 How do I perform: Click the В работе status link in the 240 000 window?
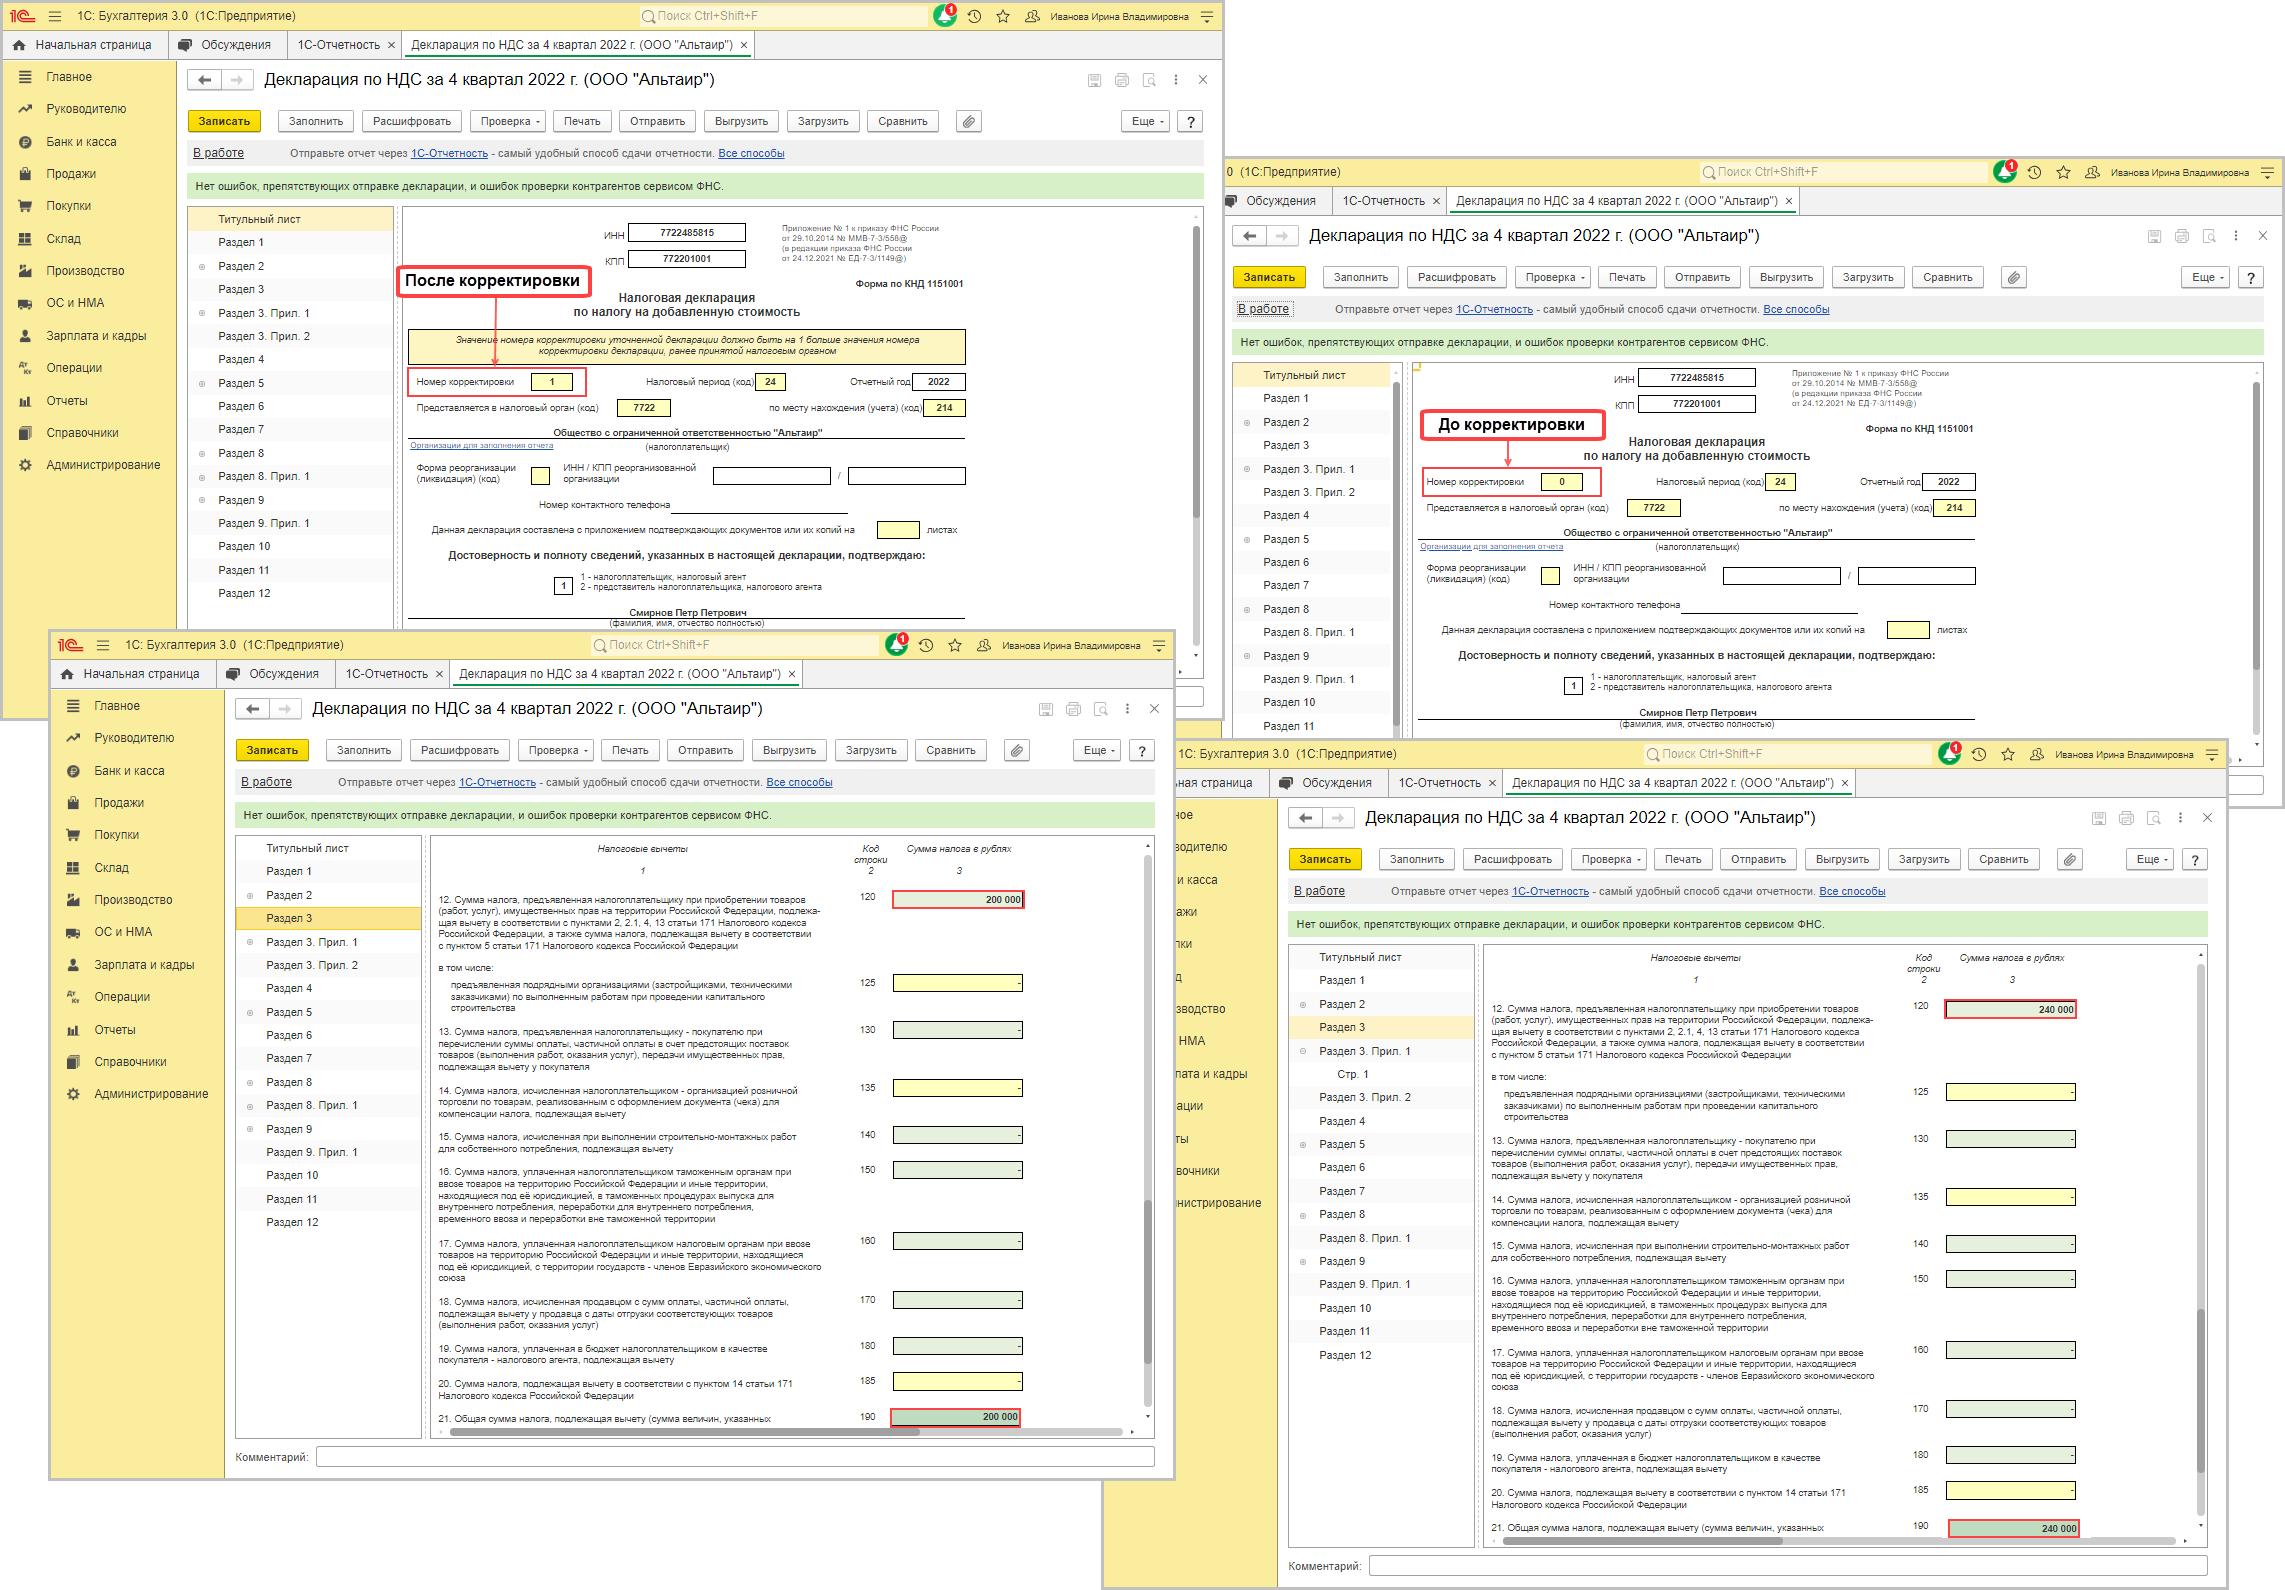(1319, 891)
